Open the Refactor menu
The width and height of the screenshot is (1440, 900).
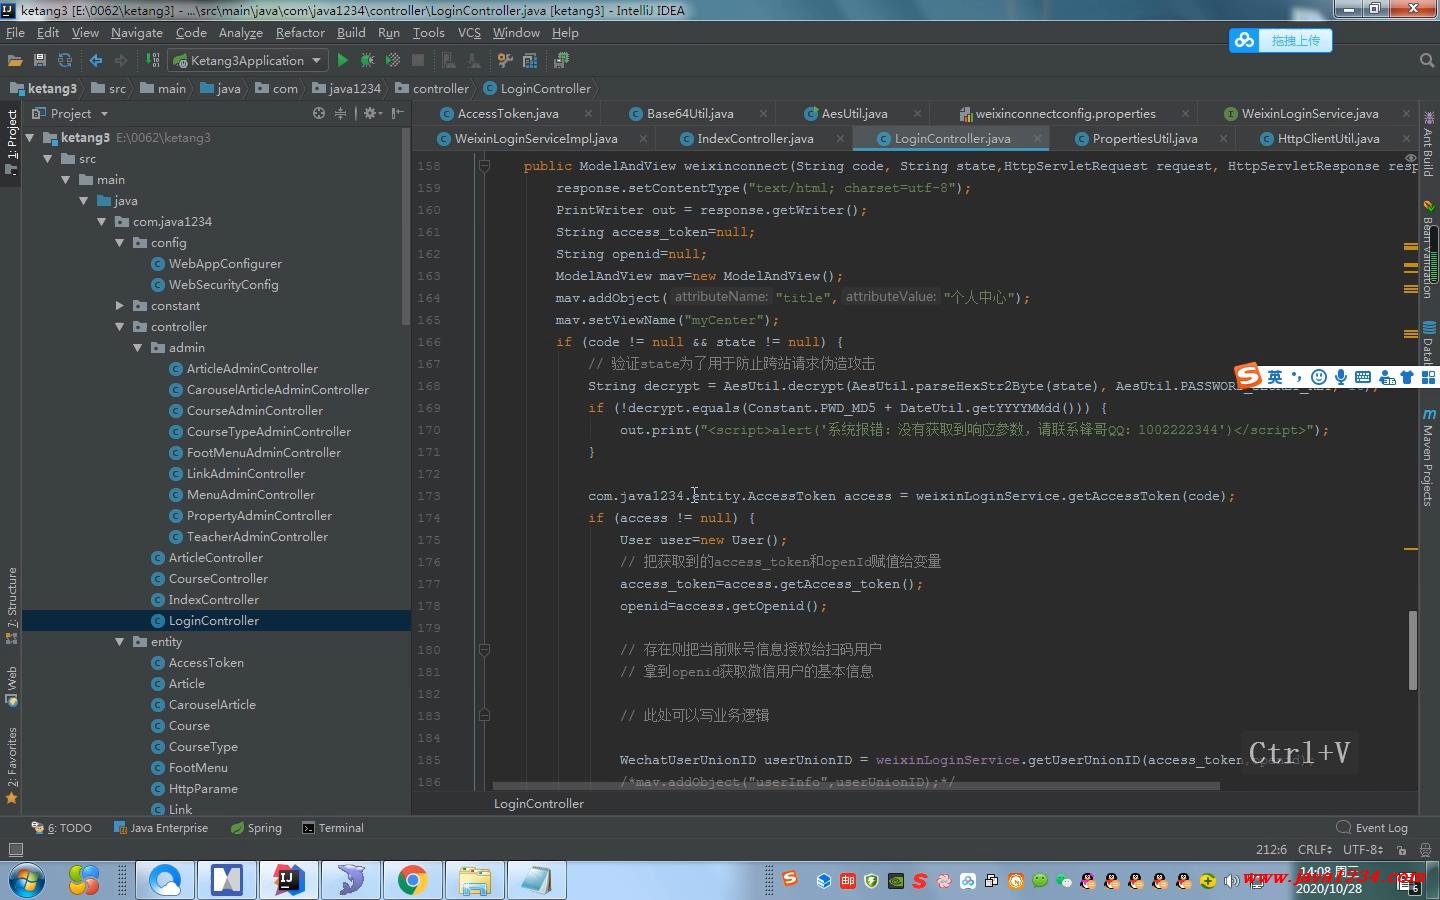click(x=300, y=33)
